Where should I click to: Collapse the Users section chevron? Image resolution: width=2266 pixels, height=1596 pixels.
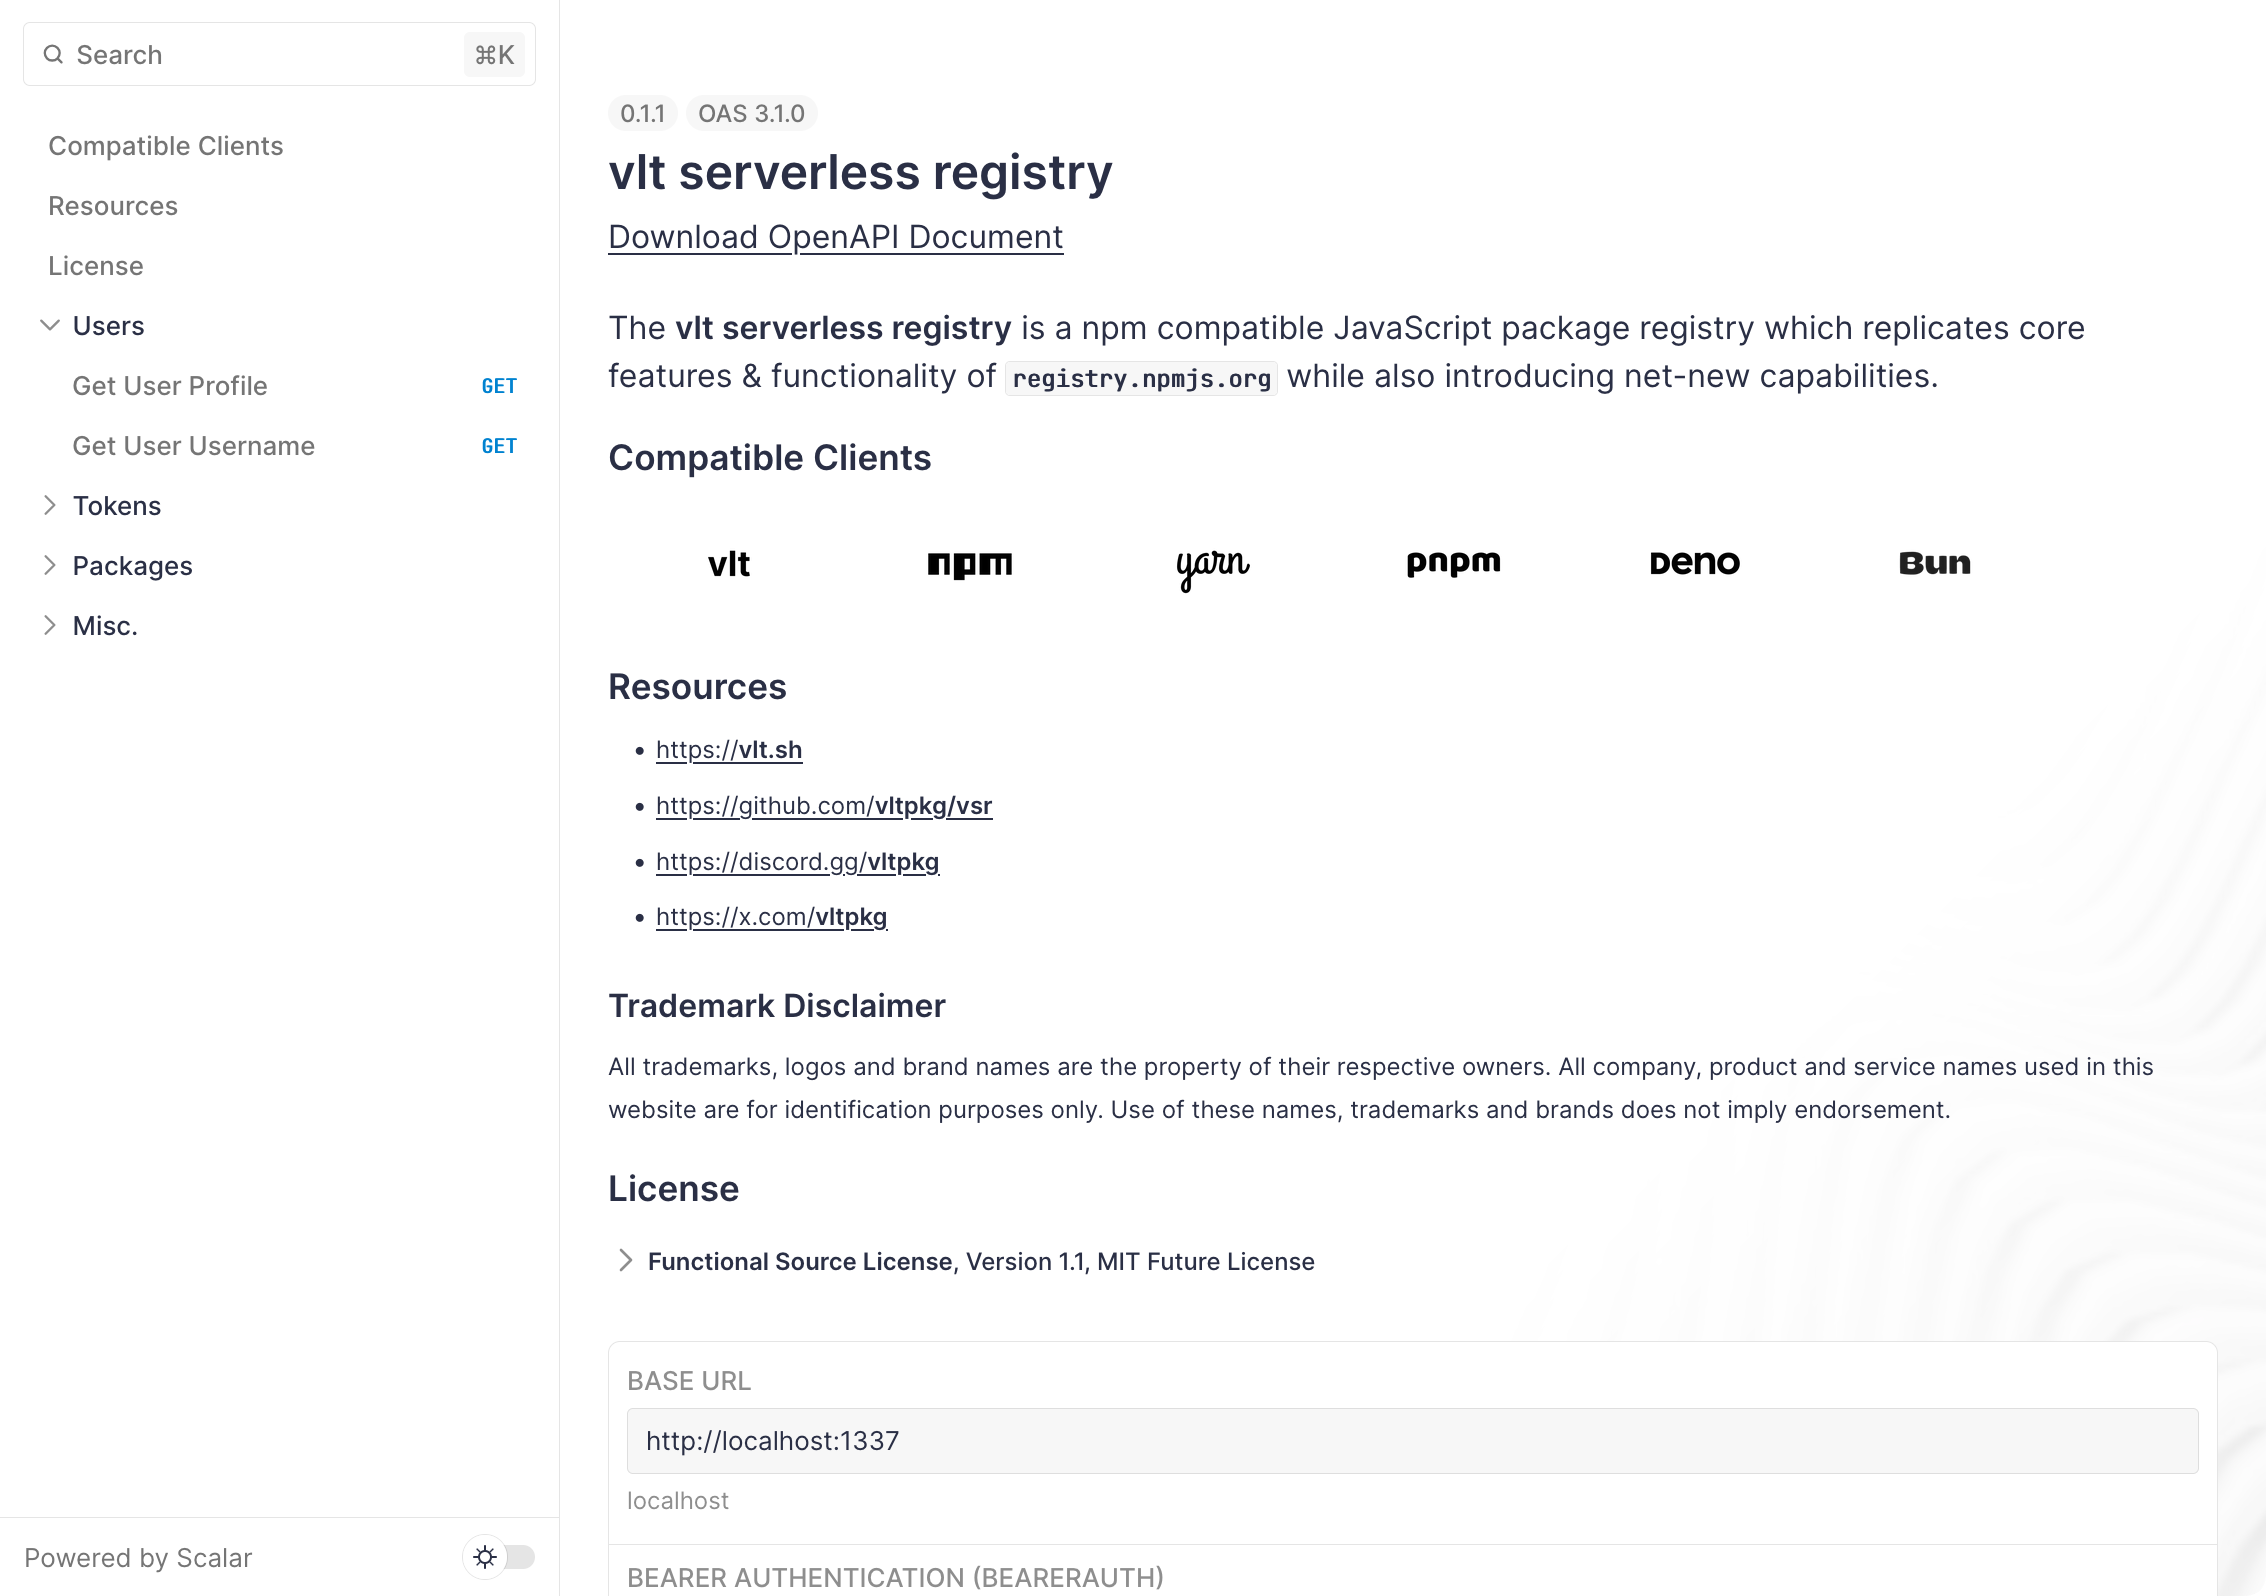(50, 326)
